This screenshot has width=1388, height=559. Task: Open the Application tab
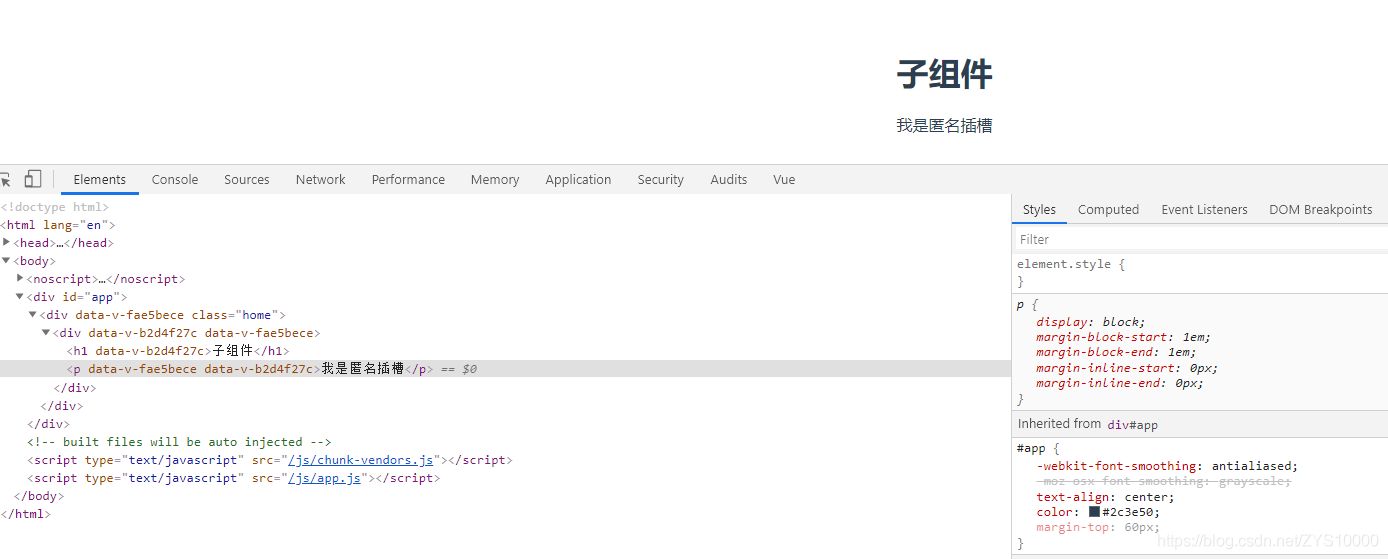(x=578, y=179)
